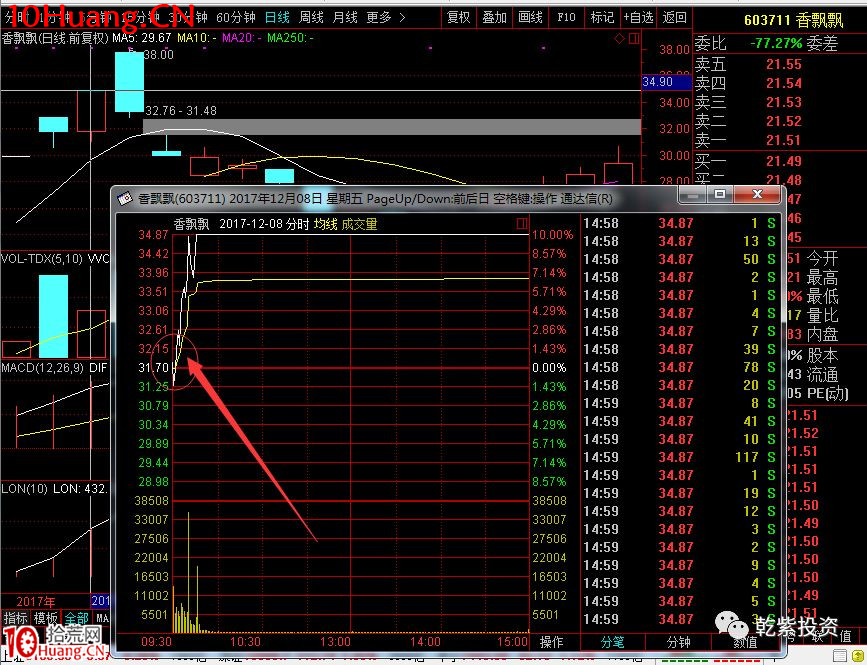The height and width of the screenshot is (665, 867).
Task: Click the 31.70 previous close price label
Action: 154,368
